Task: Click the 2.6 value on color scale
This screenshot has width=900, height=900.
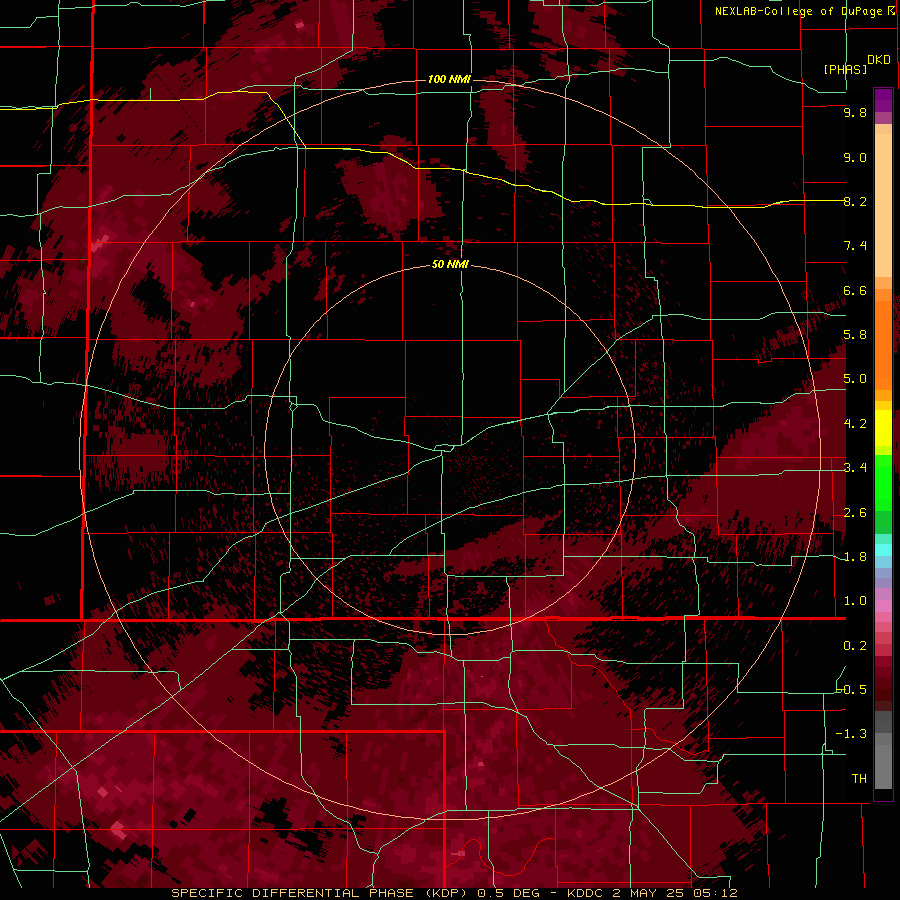Action: pos(855,513)
